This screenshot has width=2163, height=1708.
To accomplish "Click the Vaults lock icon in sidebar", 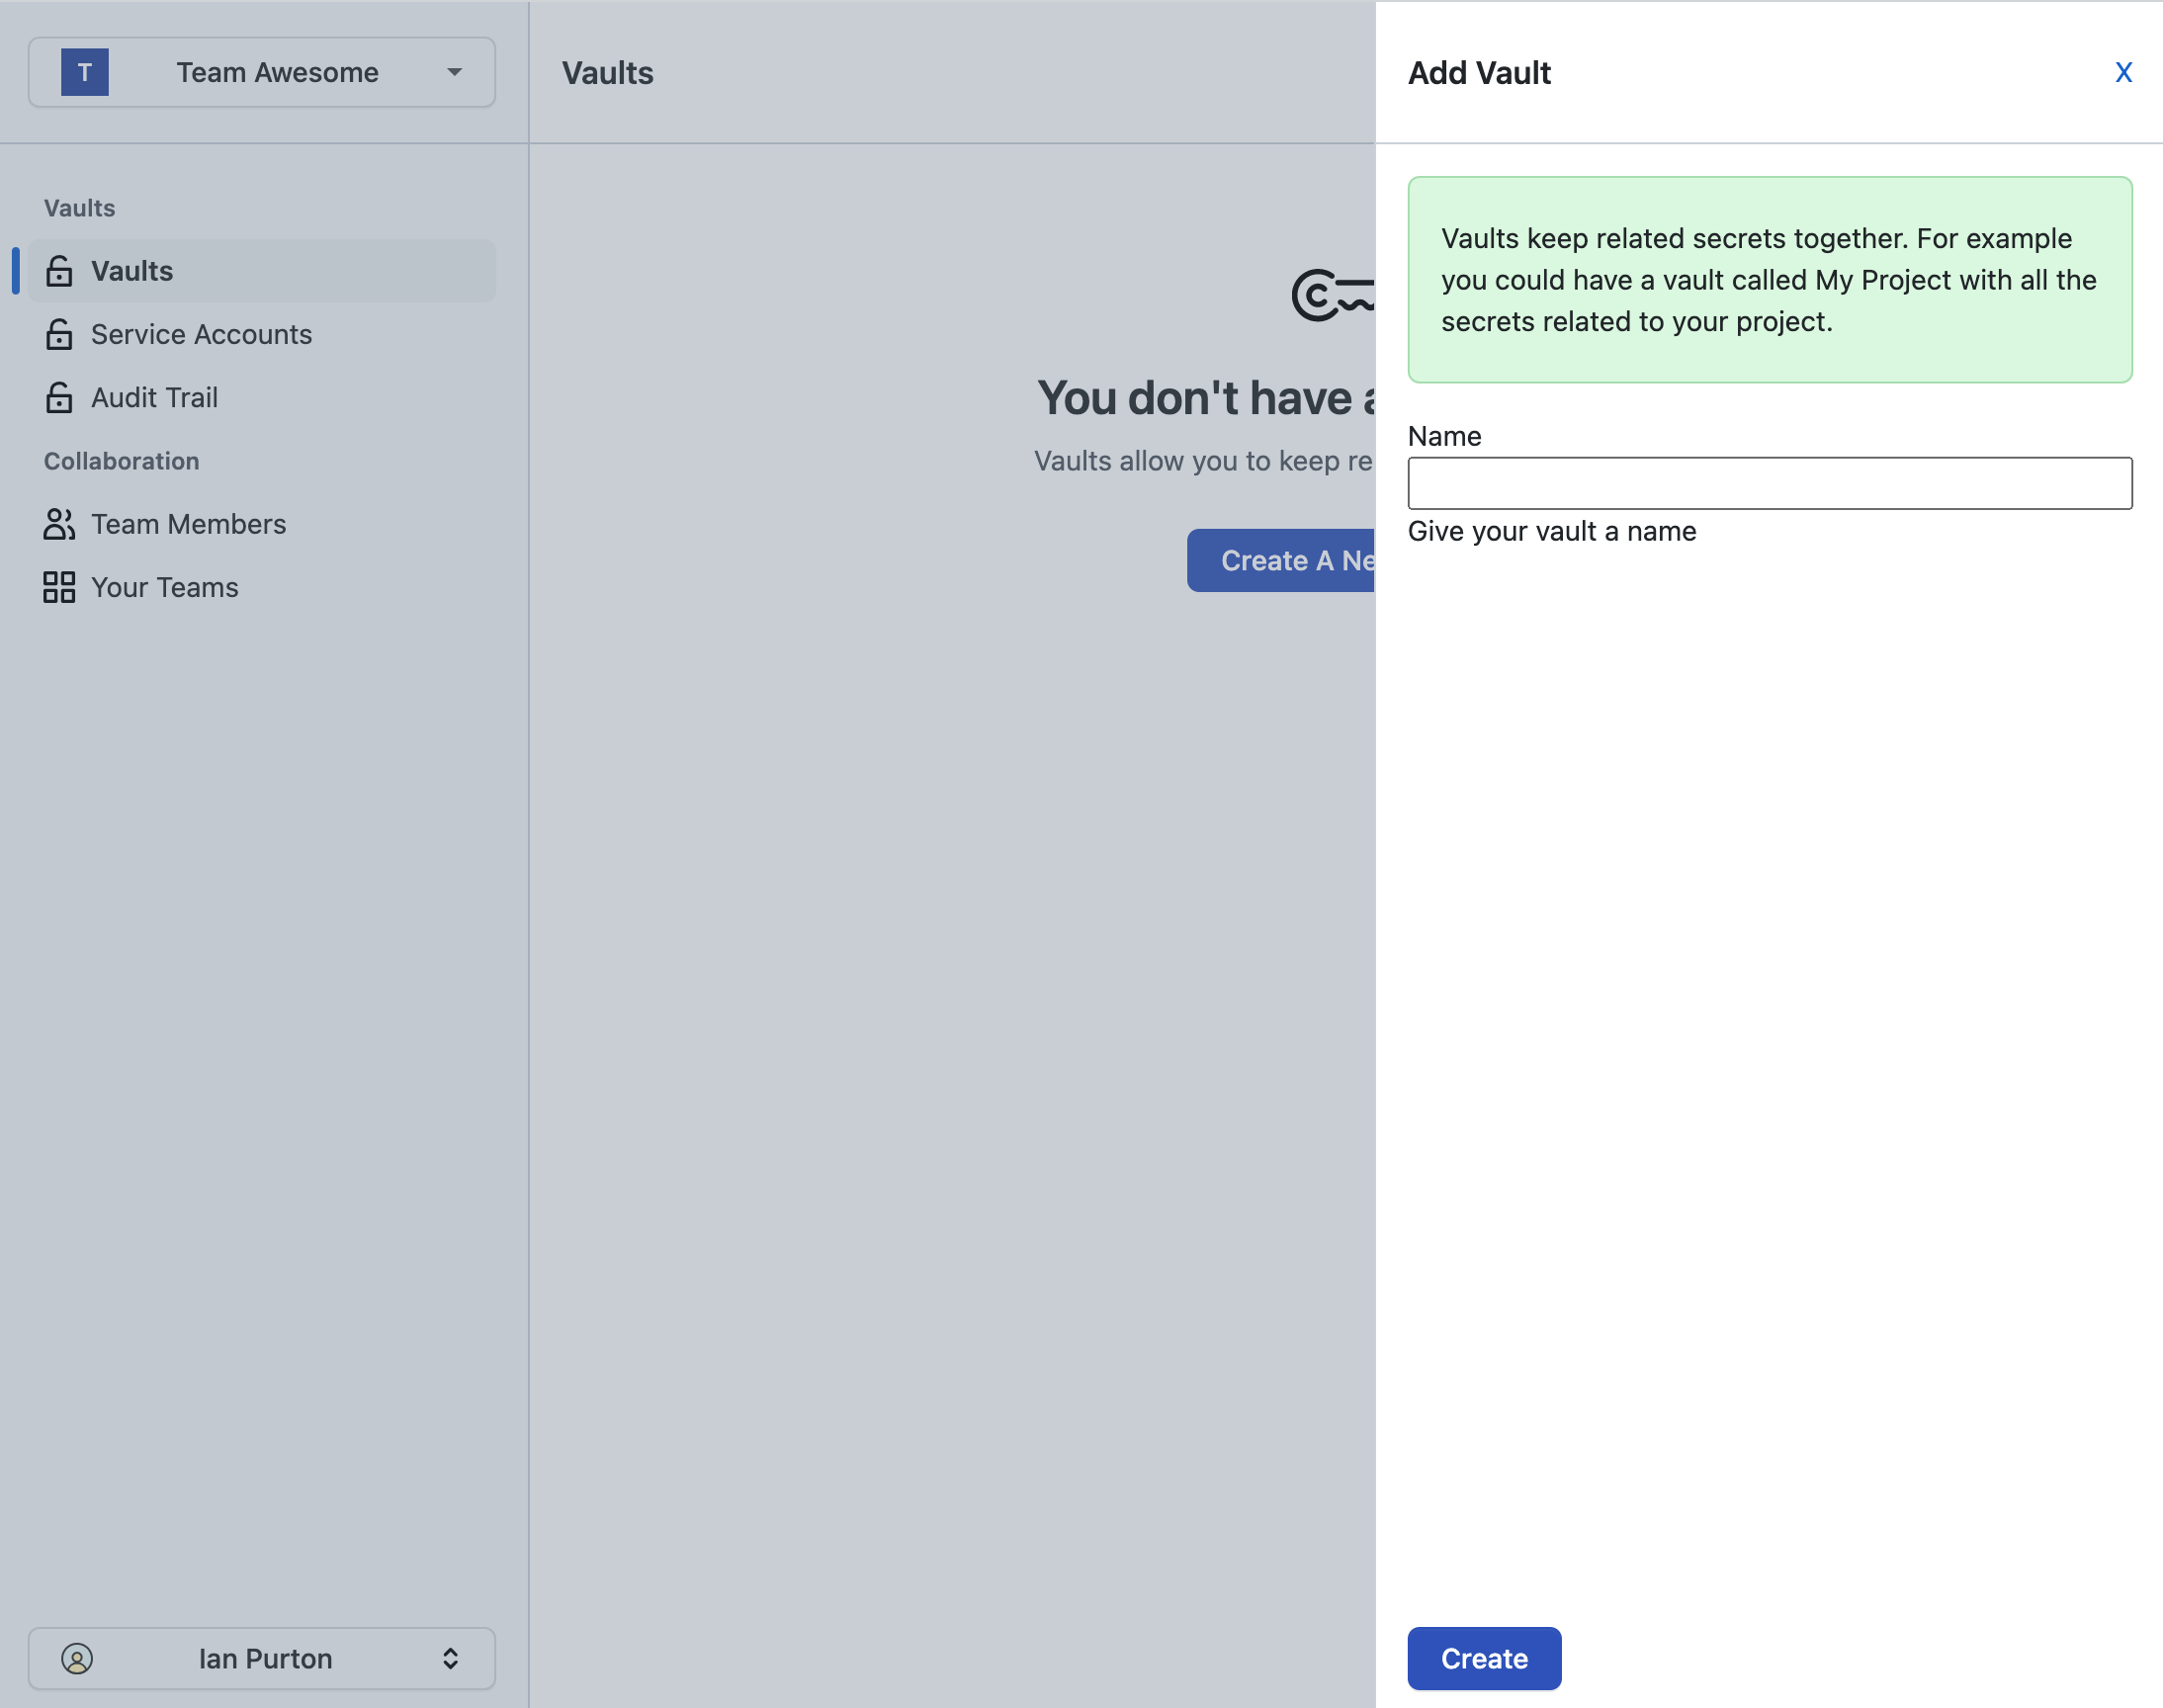I will (x=59, y=271).
